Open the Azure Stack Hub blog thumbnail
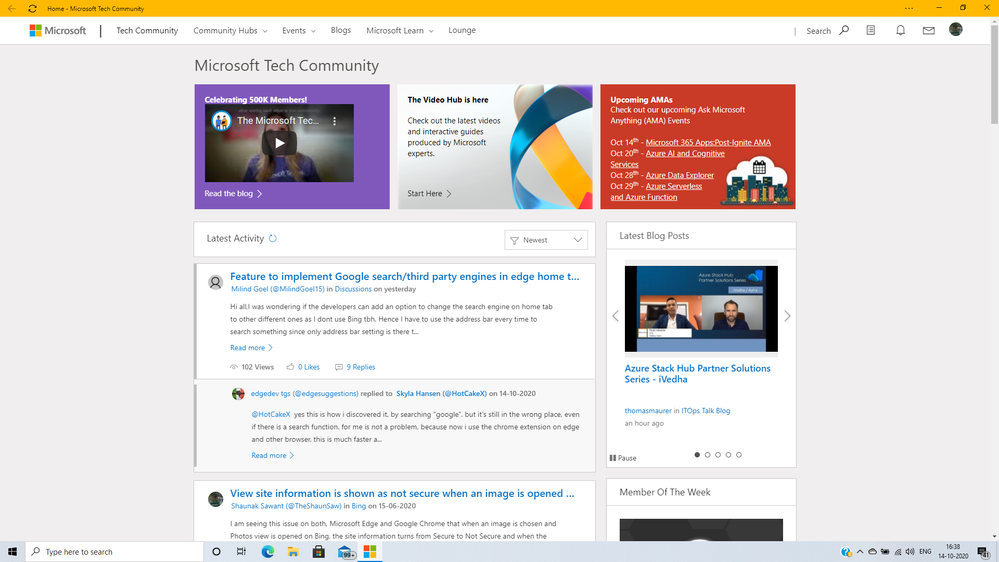 701,308
